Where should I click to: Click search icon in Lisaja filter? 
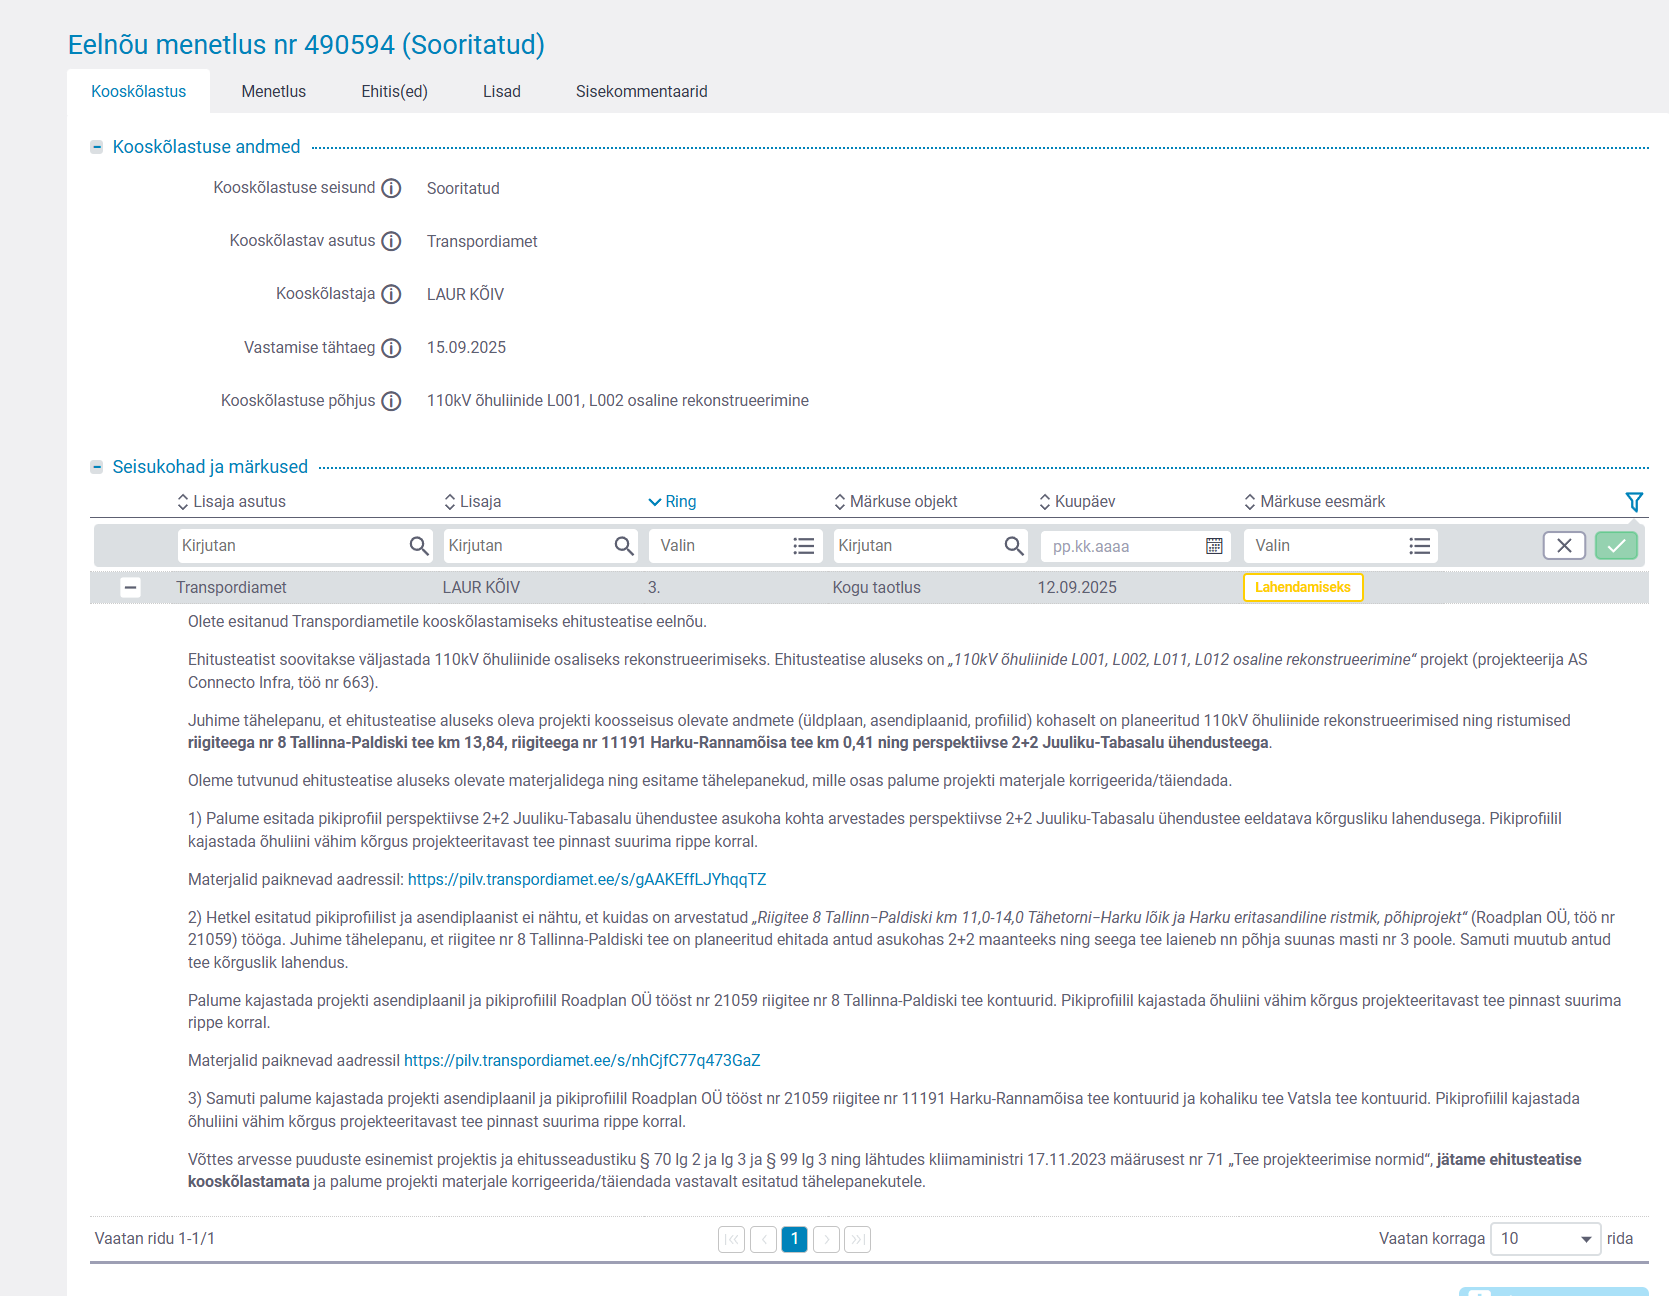tap(624, 546)
